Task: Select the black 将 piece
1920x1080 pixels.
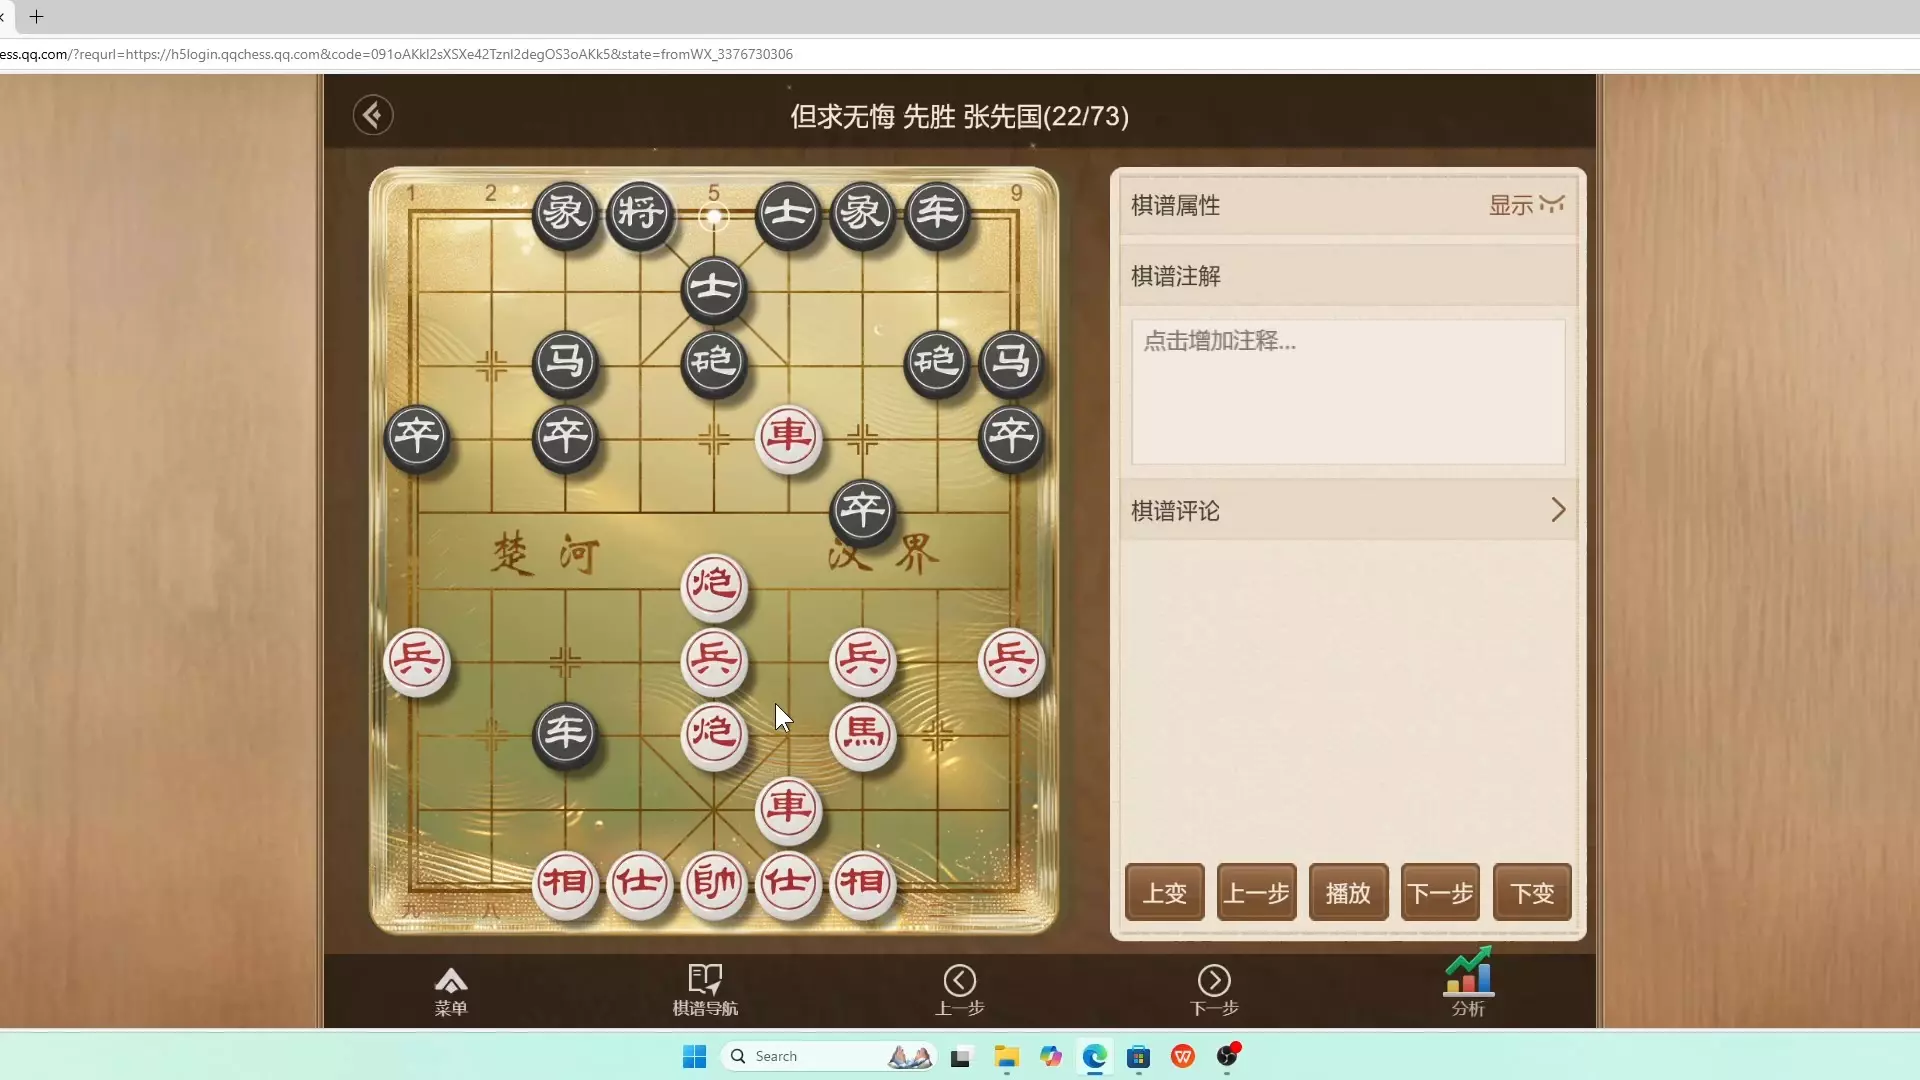Action: tap(640, 213)
